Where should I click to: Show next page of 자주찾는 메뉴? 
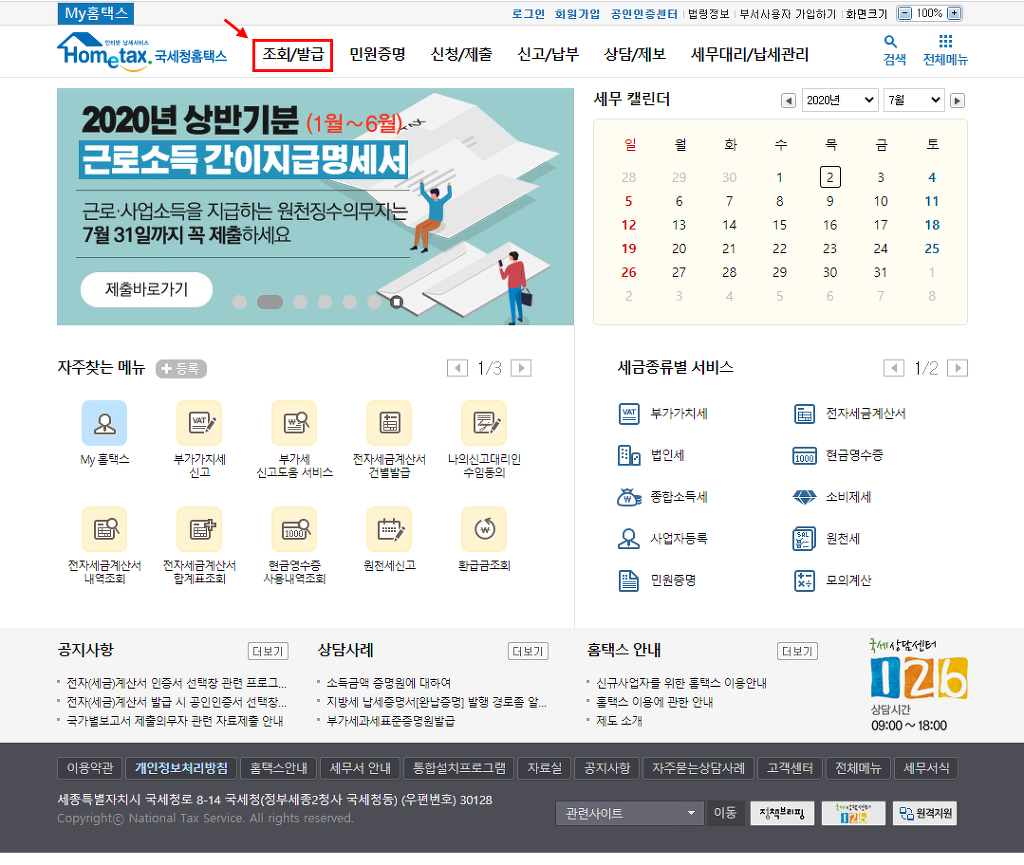click(x=520, y=368)
